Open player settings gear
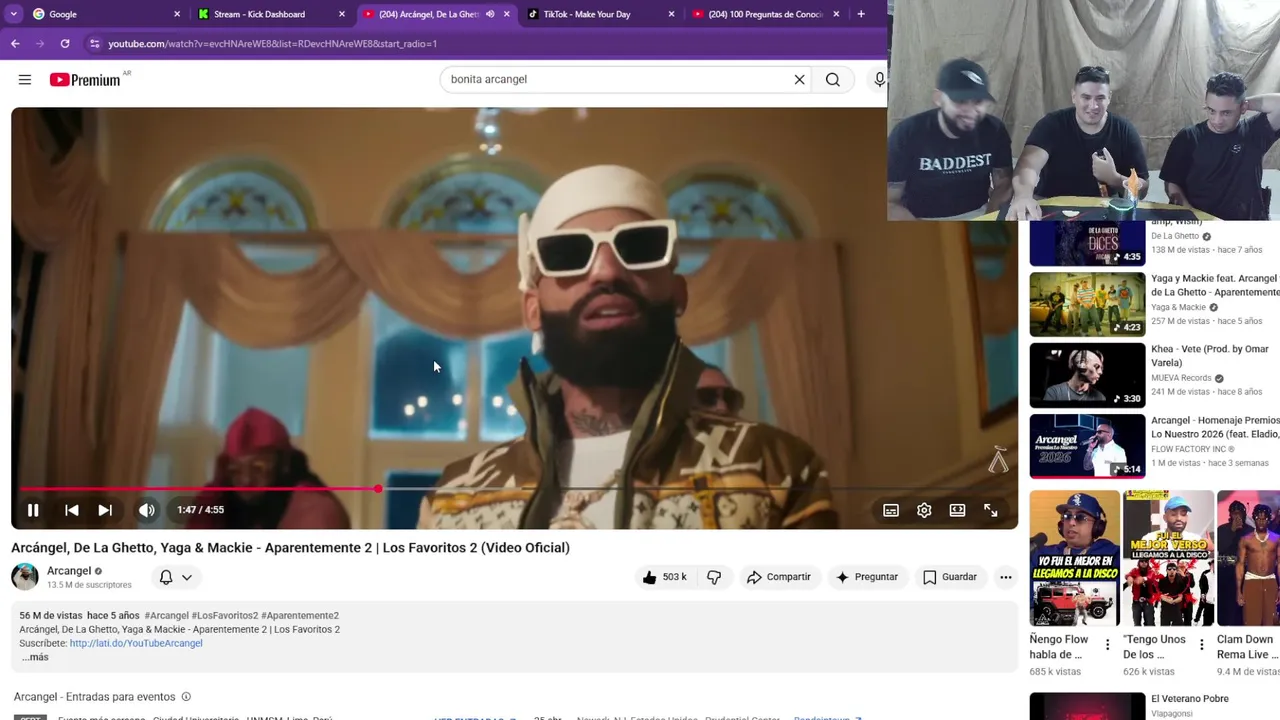The width and height of the screenshot is (1280, 720). [x=924, y=510]
